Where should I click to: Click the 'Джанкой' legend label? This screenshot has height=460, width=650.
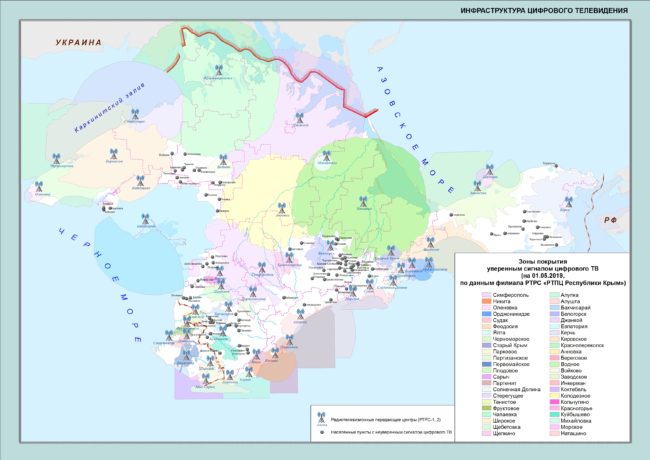pos(571,320)
